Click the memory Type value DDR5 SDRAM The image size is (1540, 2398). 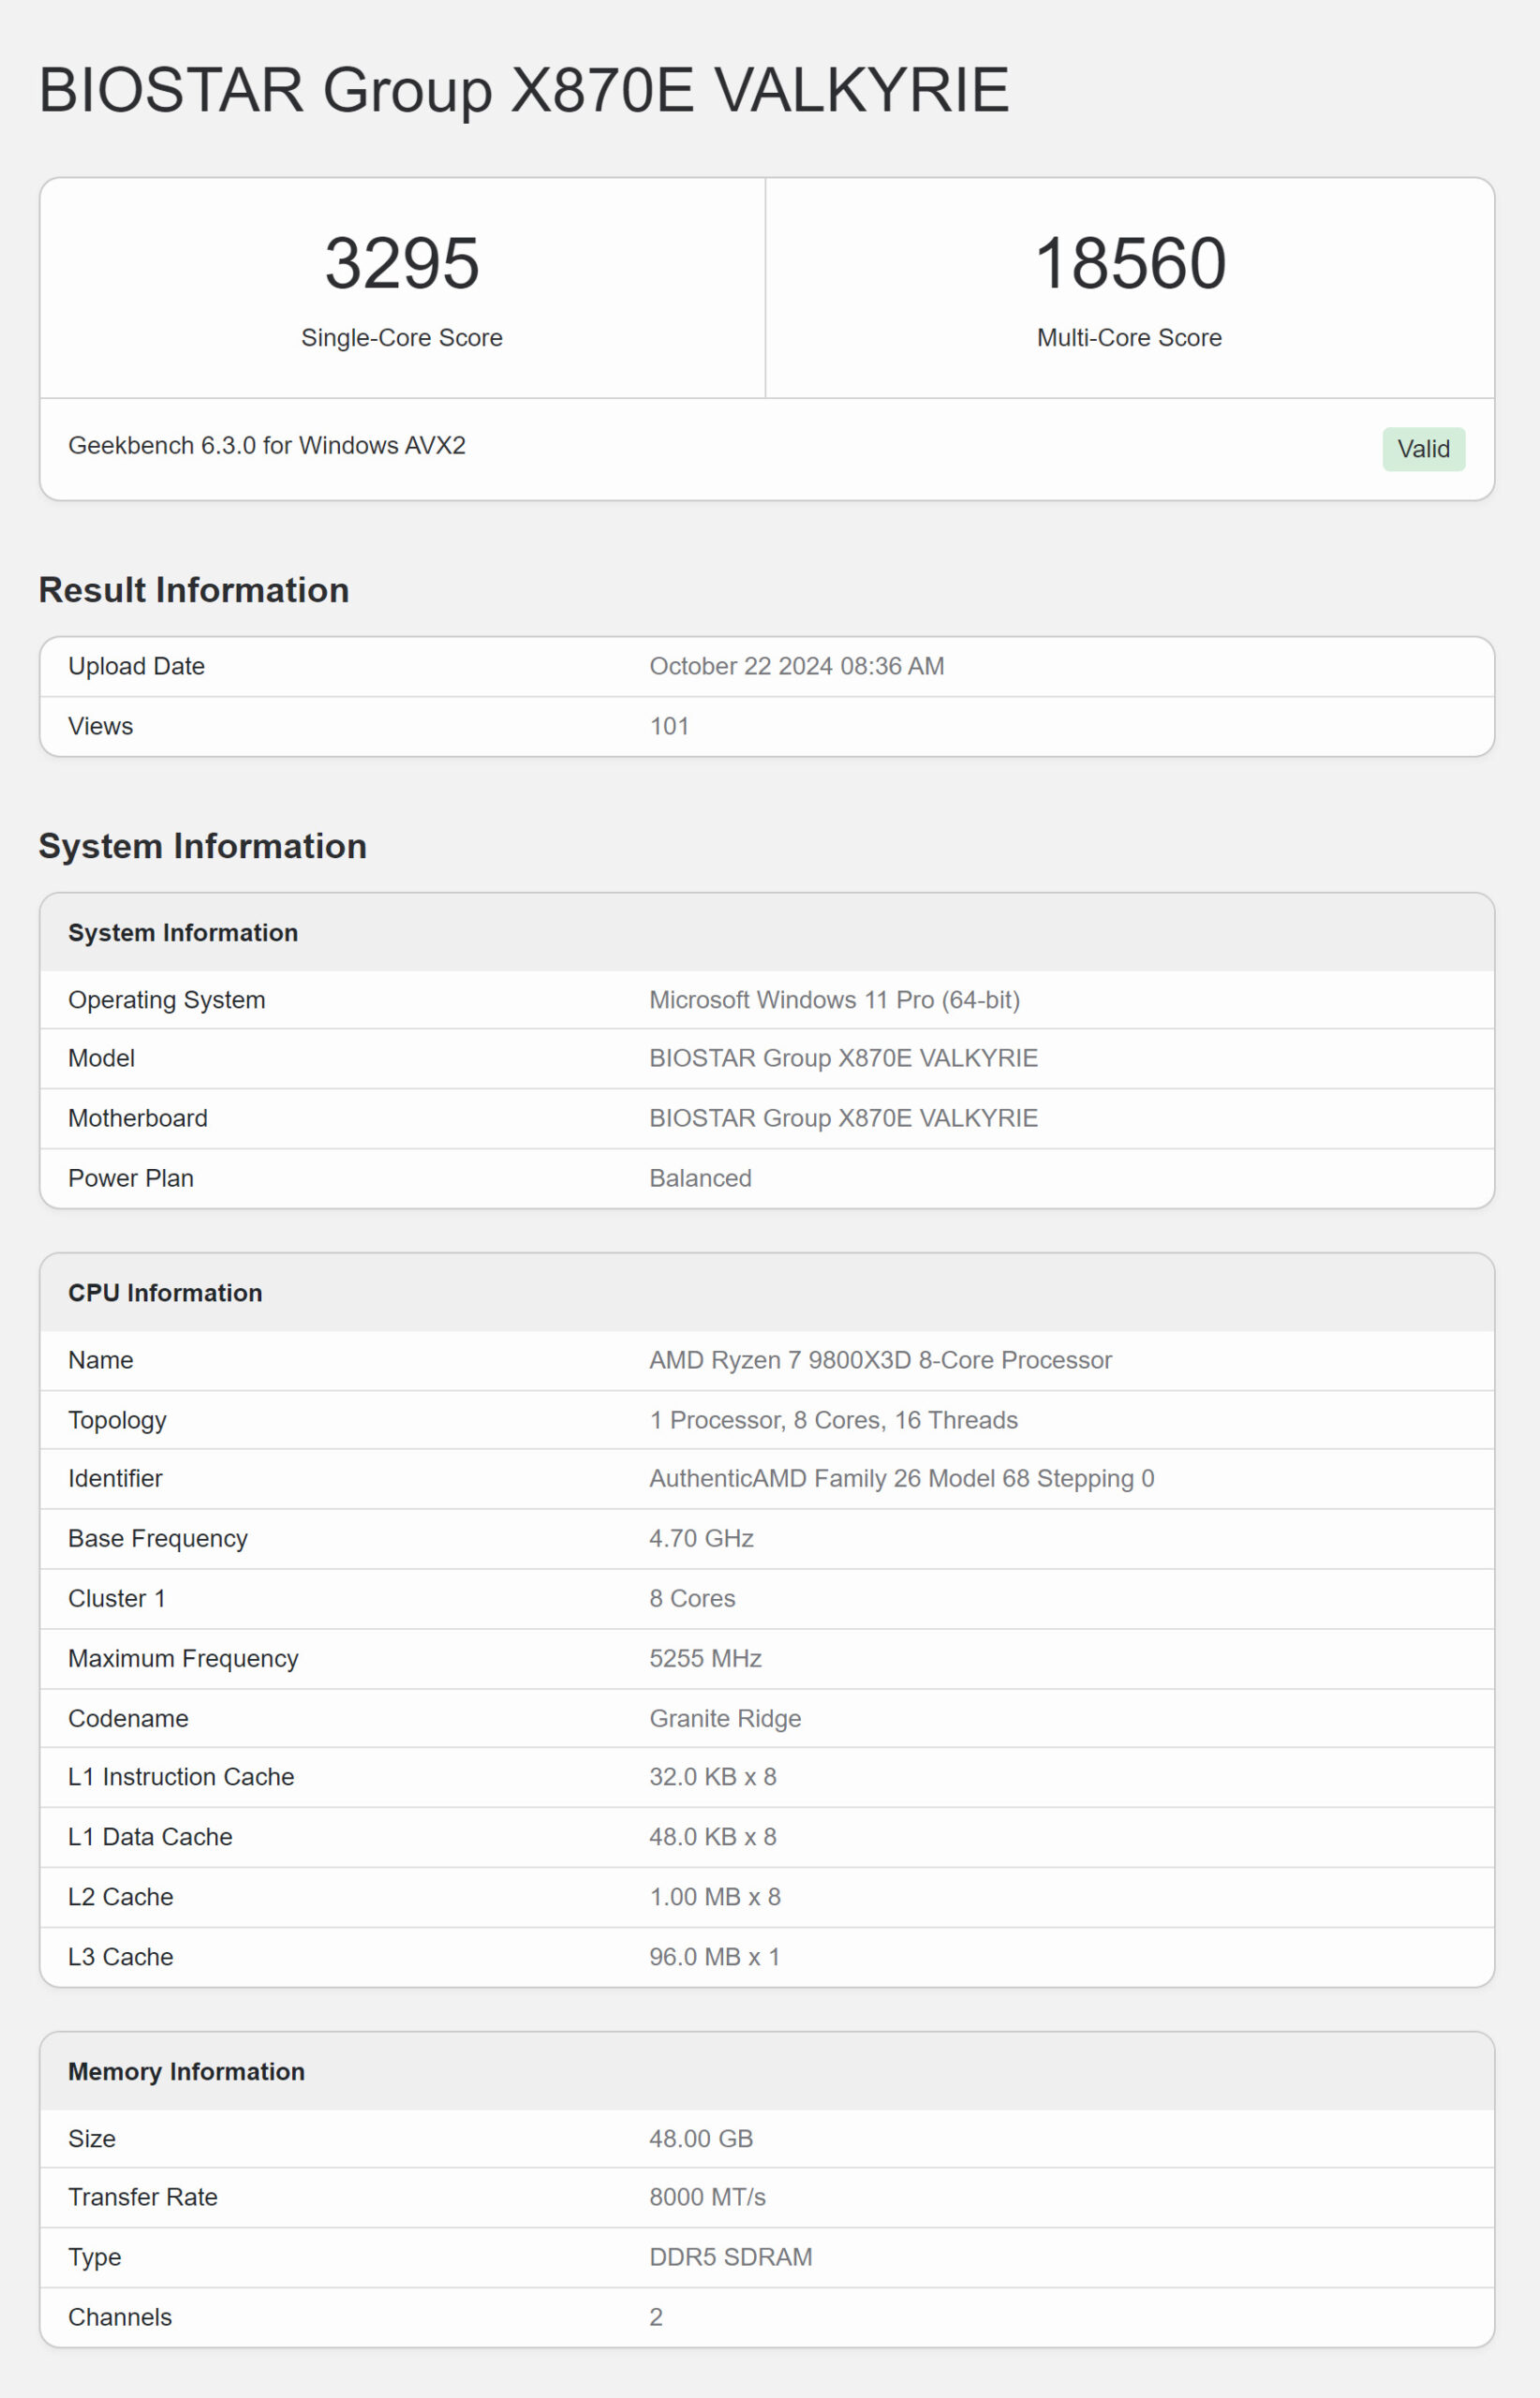731,2256
